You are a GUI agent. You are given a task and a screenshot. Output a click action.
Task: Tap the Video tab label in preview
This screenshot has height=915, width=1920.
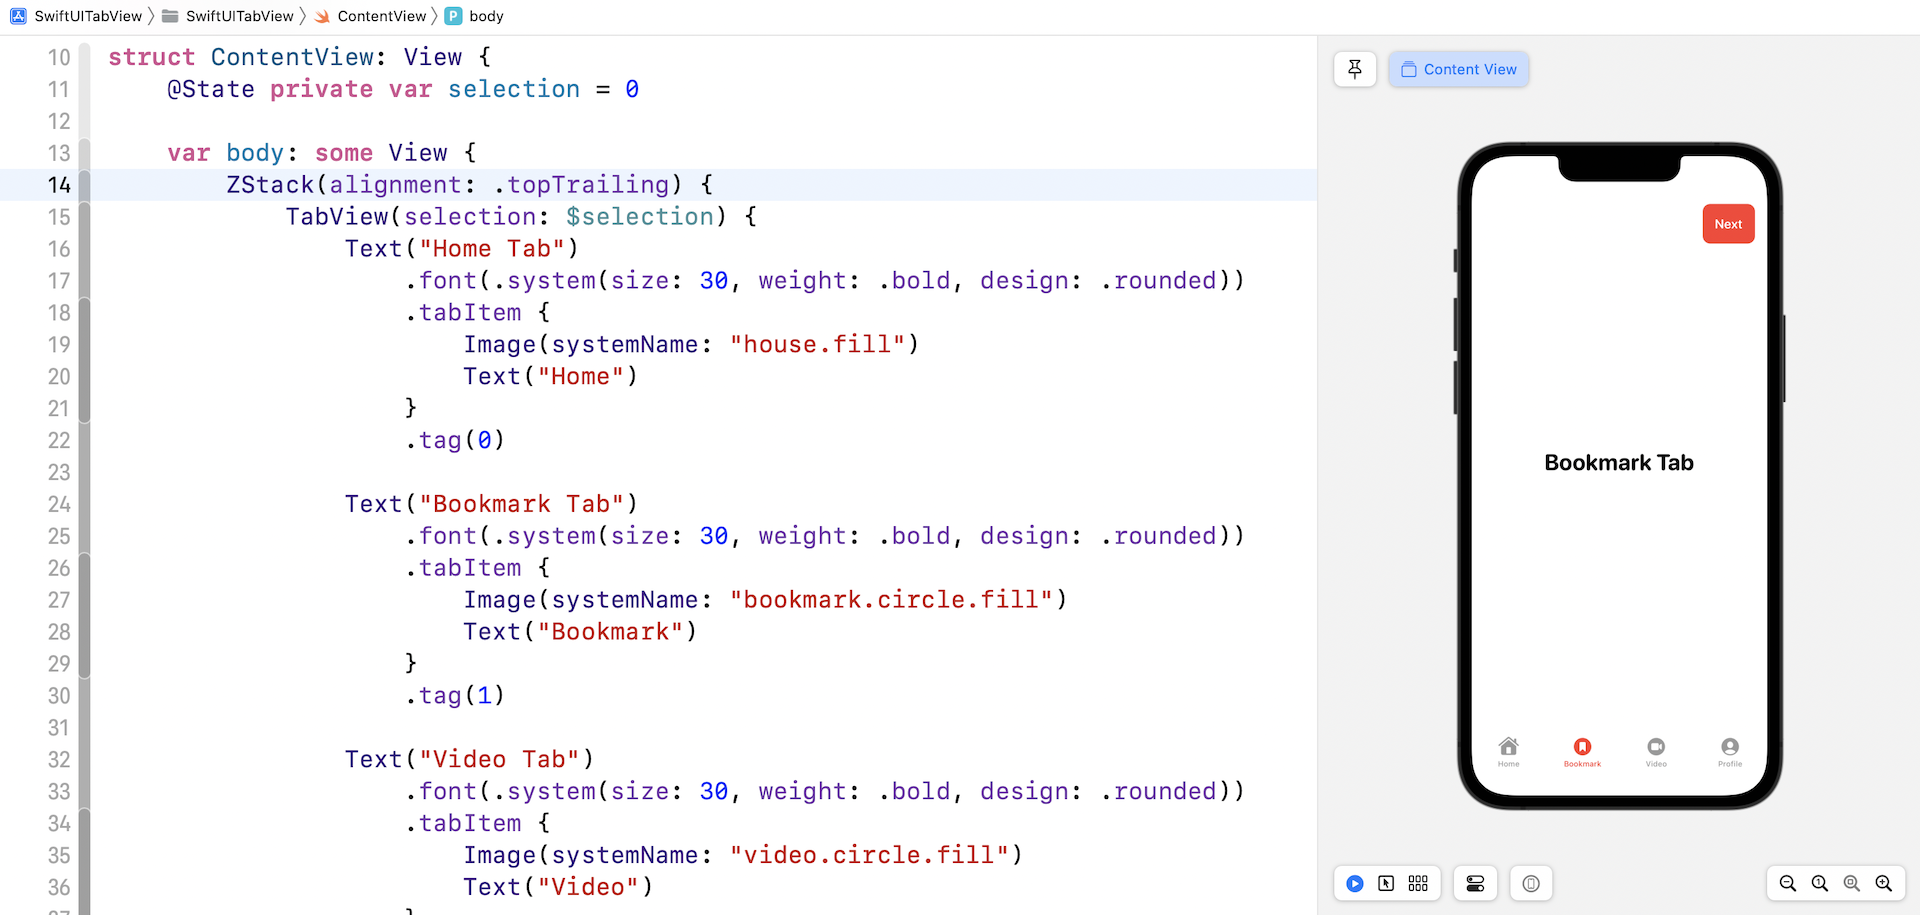[1657, 765]
